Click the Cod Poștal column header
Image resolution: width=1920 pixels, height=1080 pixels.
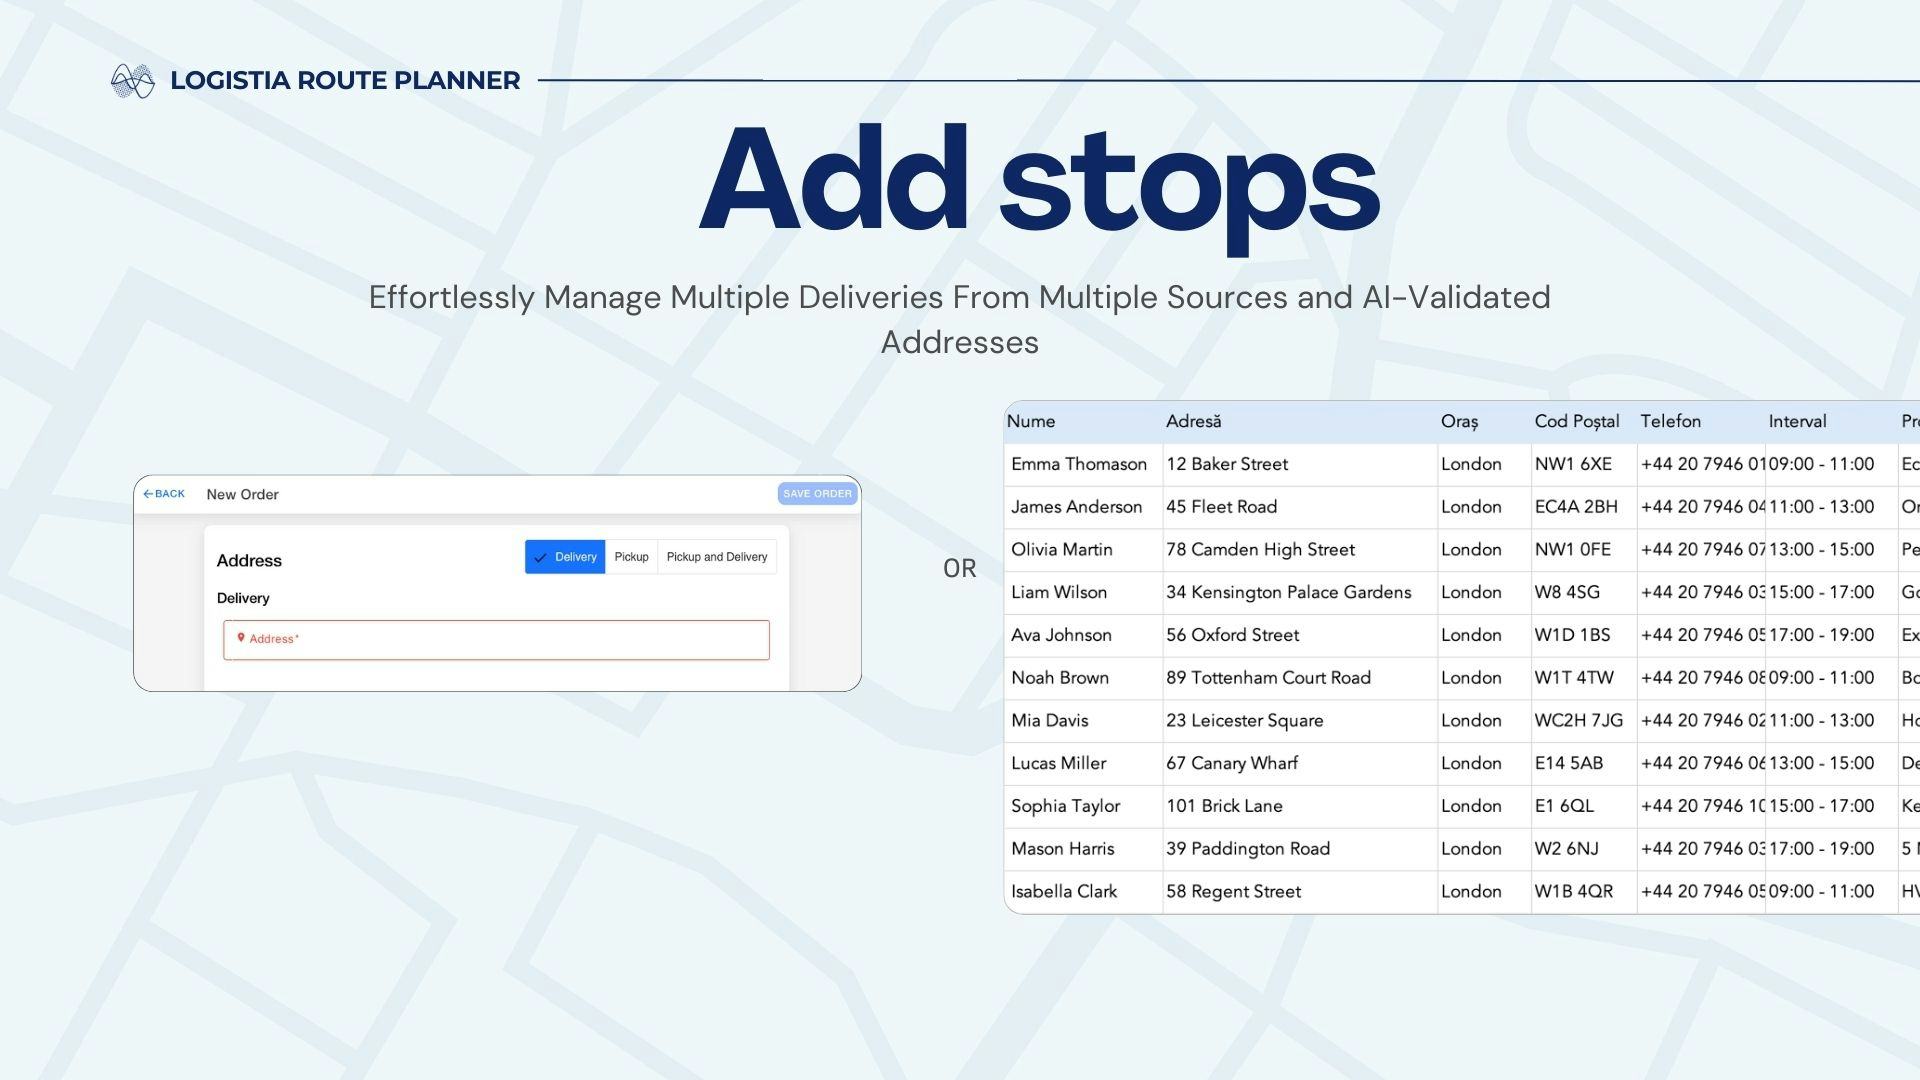coord(1584,422)
